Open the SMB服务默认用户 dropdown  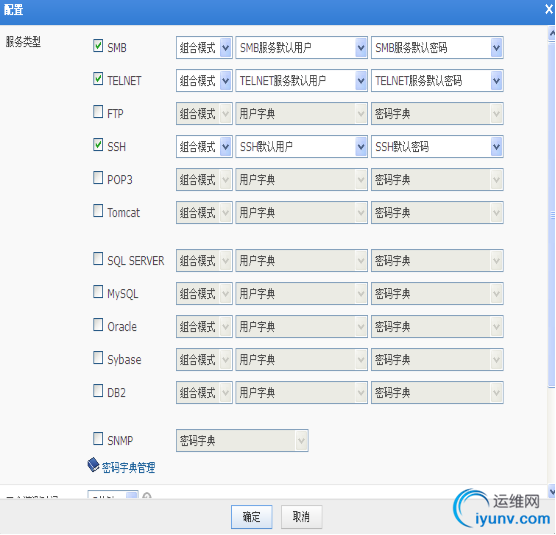(301, 48)
